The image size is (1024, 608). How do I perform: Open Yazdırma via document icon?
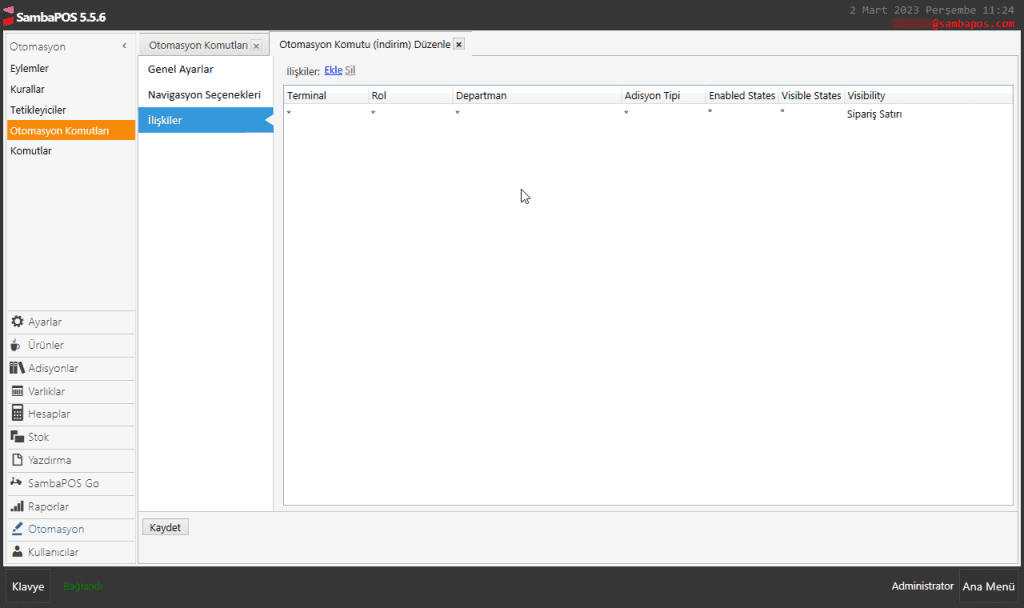[x=17, y=460]
